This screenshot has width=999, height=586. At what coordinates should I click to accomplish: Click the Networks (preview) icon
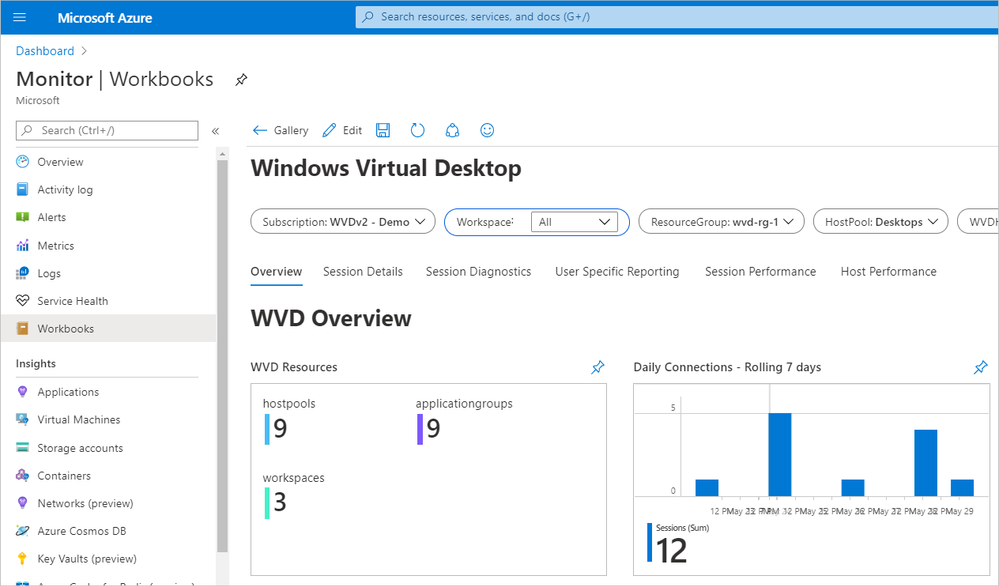tap(22, 503)
